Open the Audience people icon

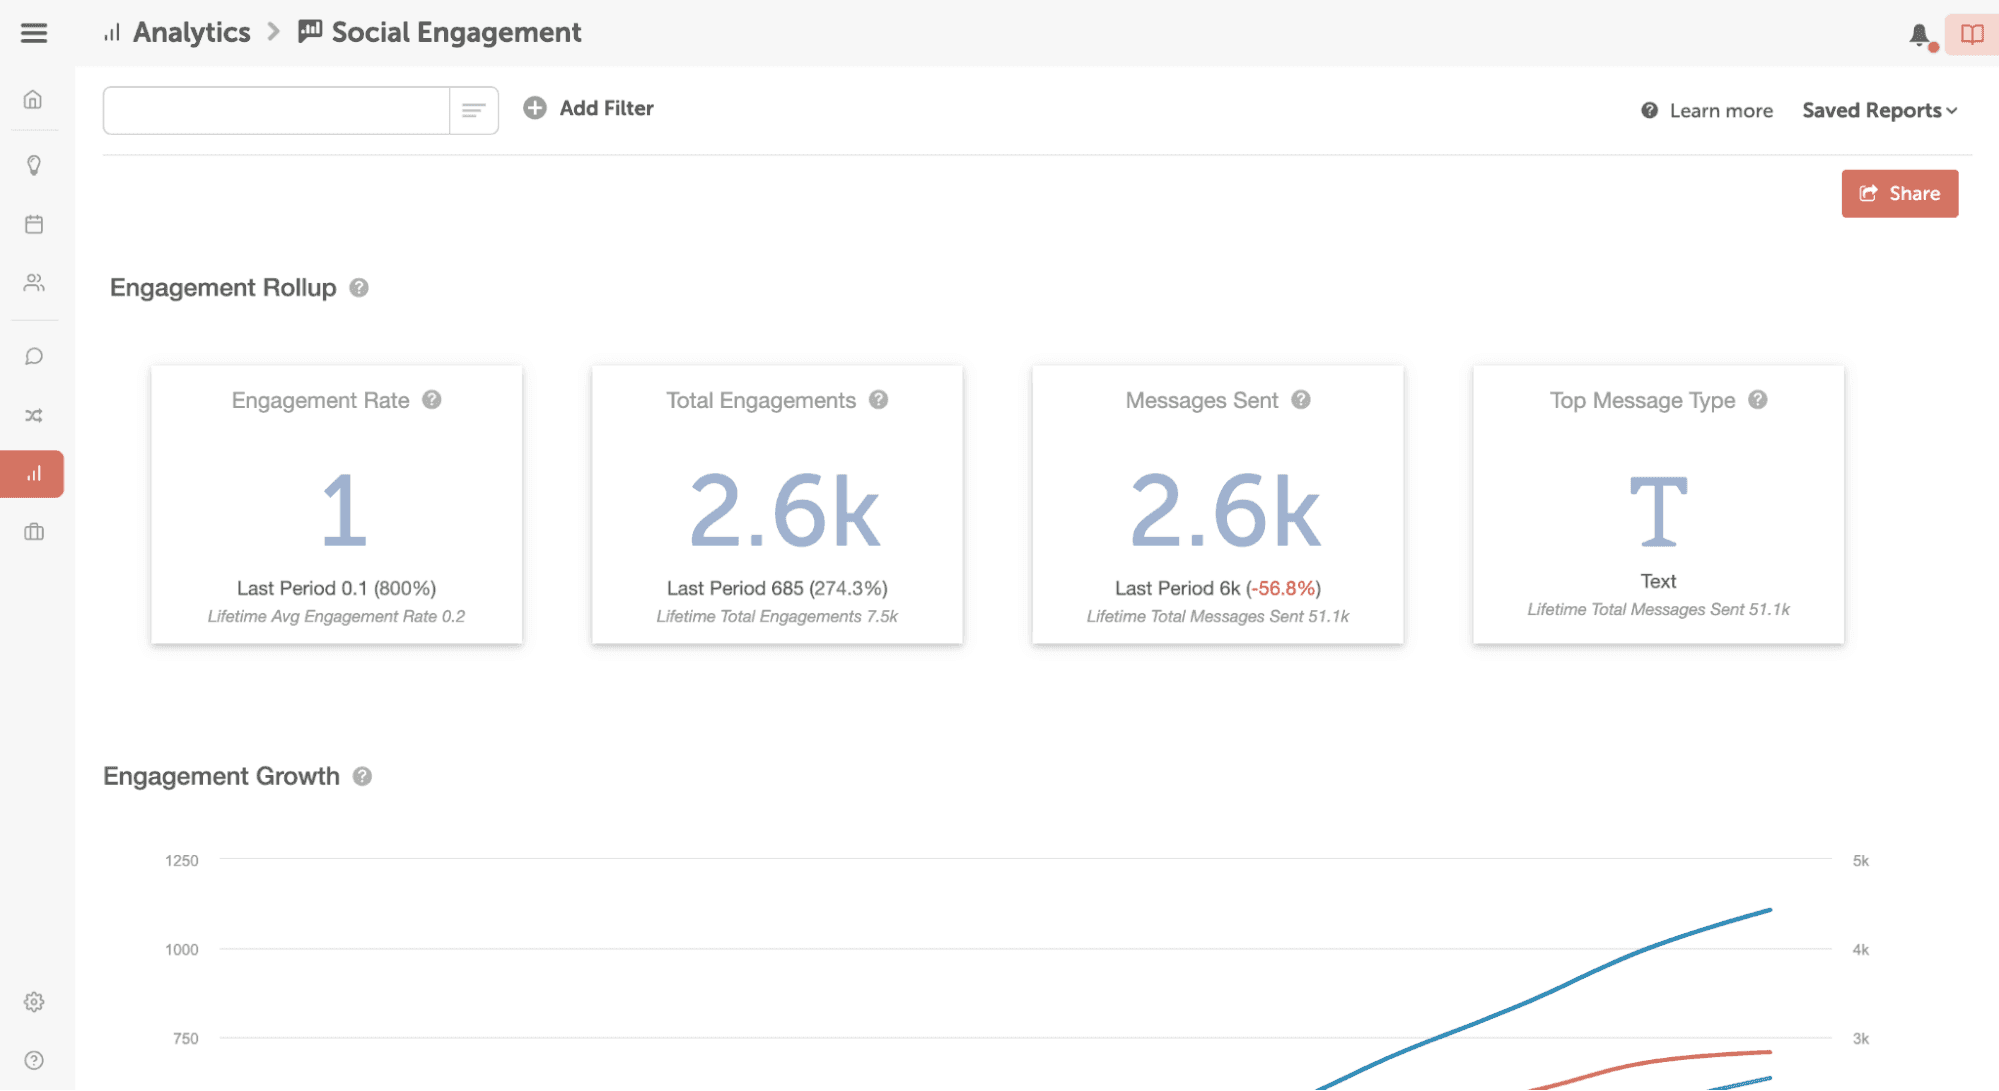(x=33, y=283)
